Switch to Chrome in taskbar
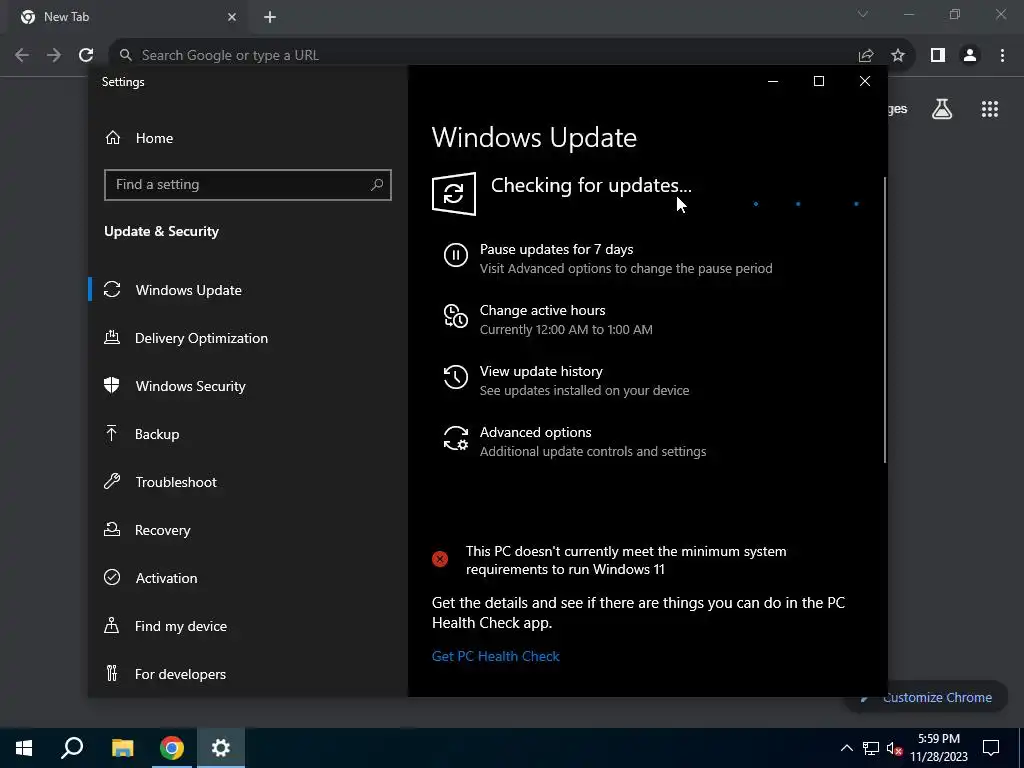 (172, 748)
